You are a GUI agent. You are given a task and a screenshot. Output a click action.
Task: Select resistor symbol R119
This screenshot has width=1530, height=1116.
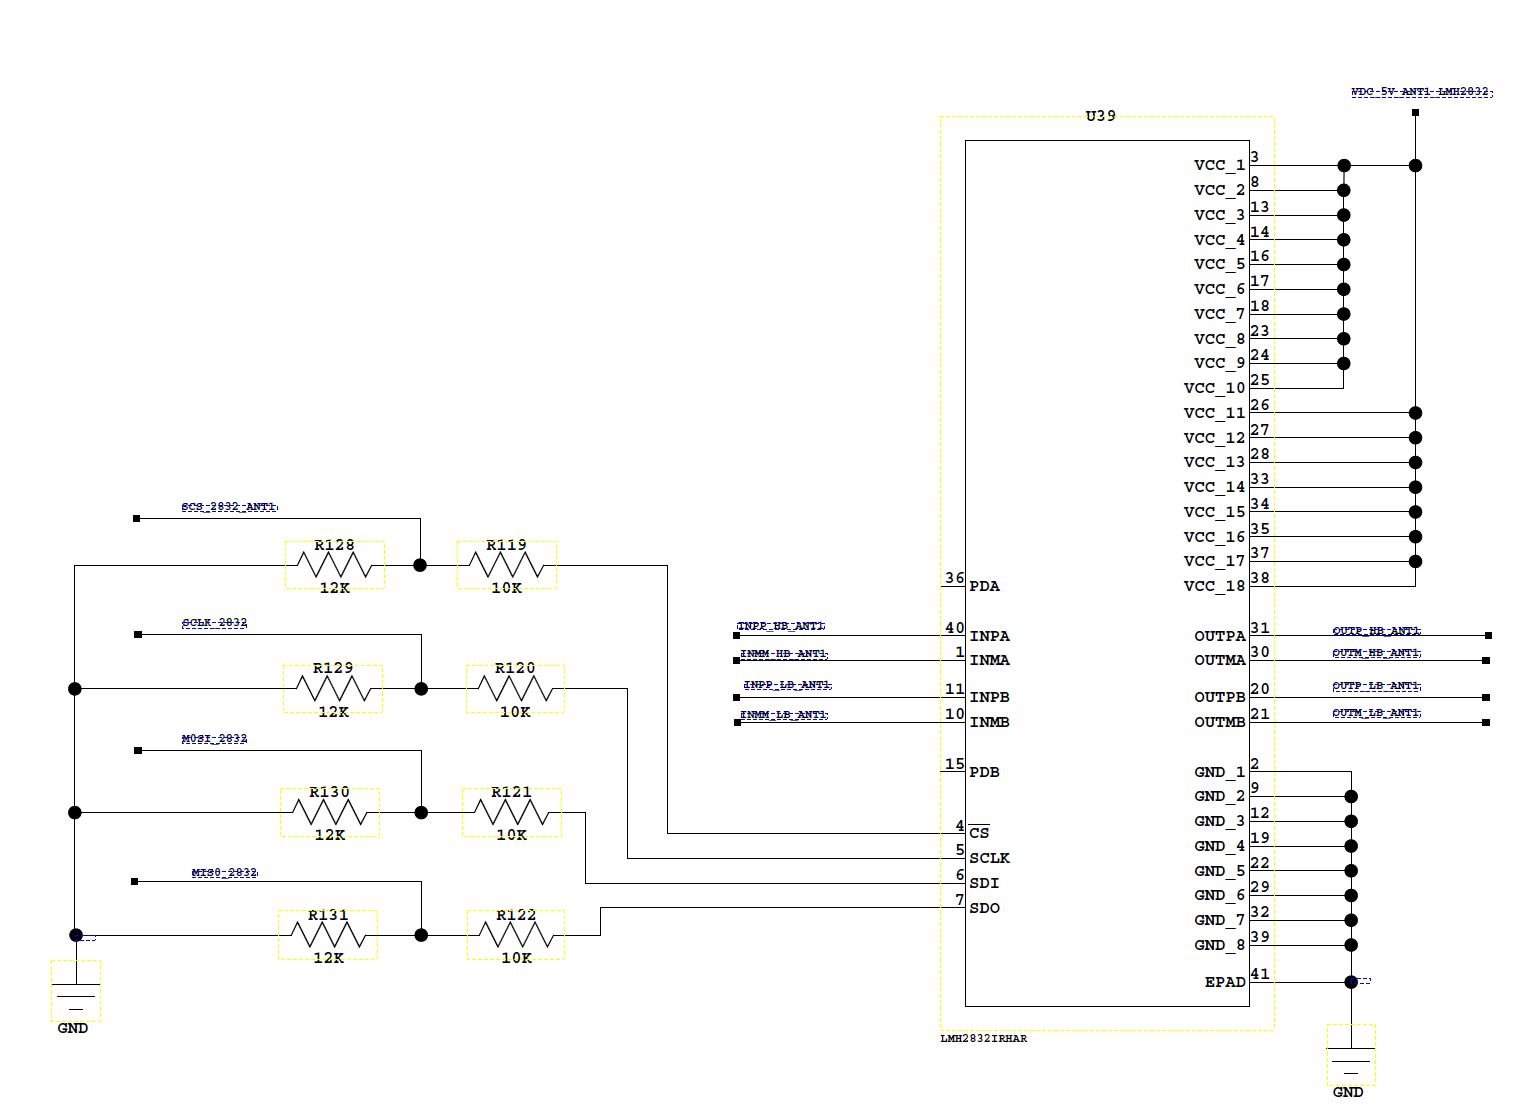(507, 566)
